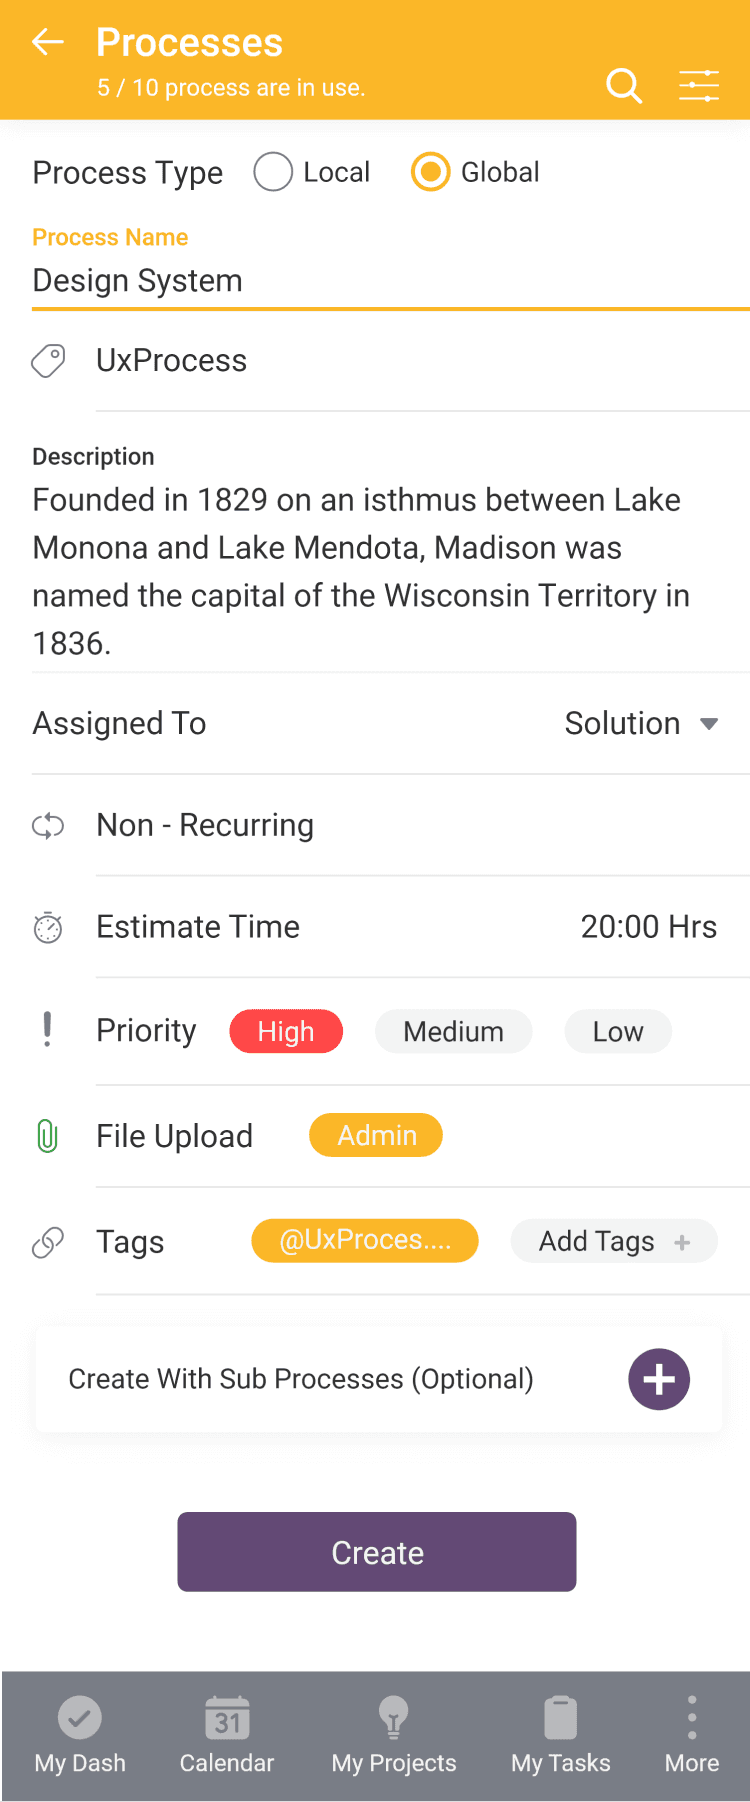The height and width of the screenshot is (1802, 750).
Task: Open the My Tasks tab
Action: click(x=561, y=1735)
